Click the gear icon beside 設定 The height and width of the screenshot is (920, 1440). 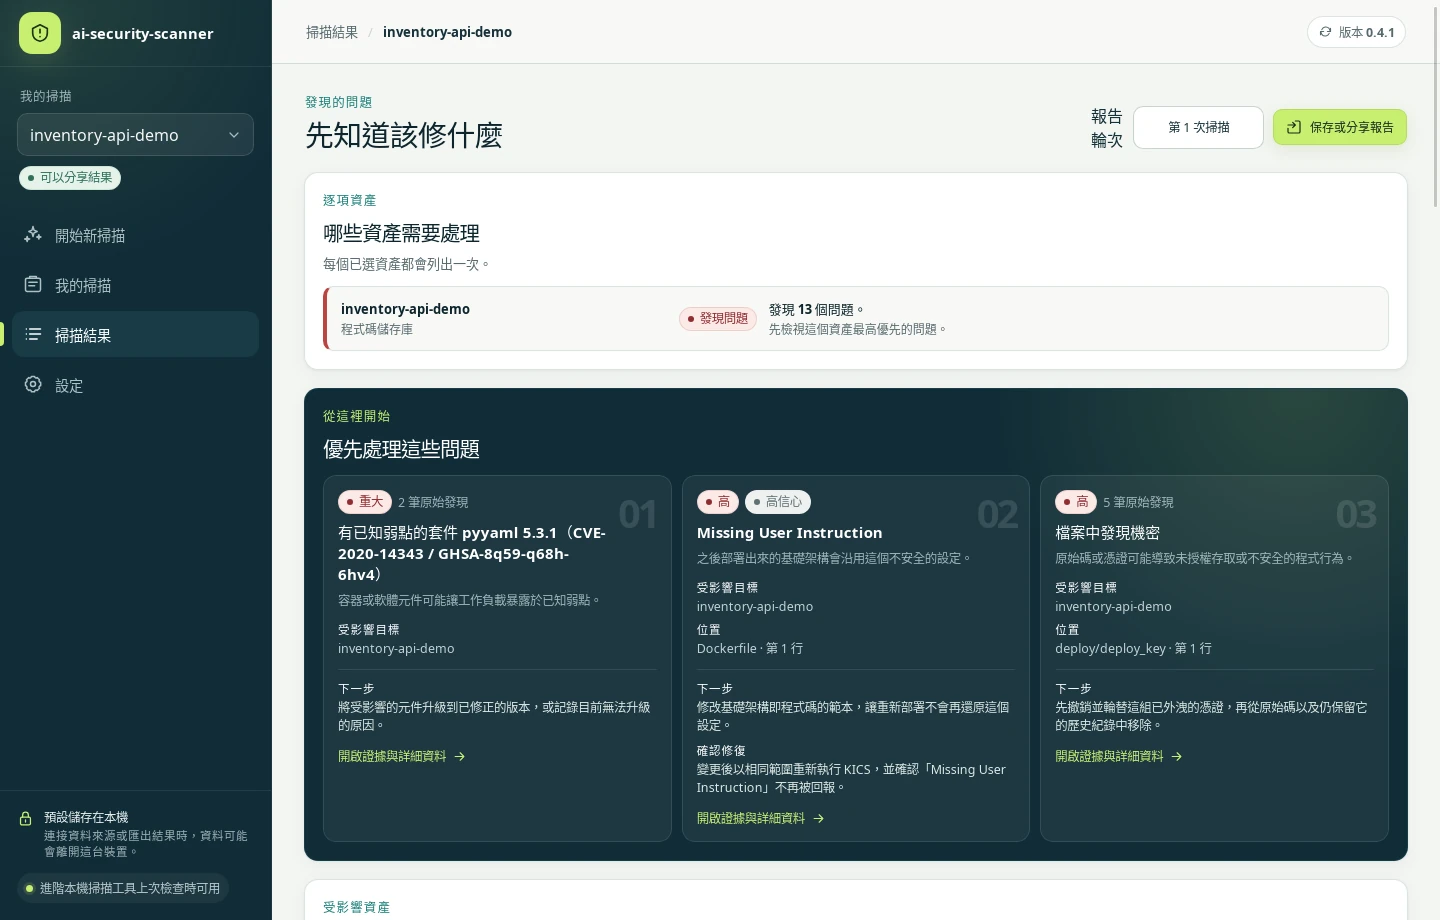(33, 384)
